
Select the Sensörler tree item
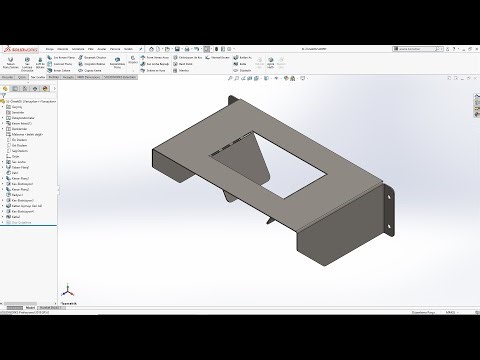click(15, 112)
